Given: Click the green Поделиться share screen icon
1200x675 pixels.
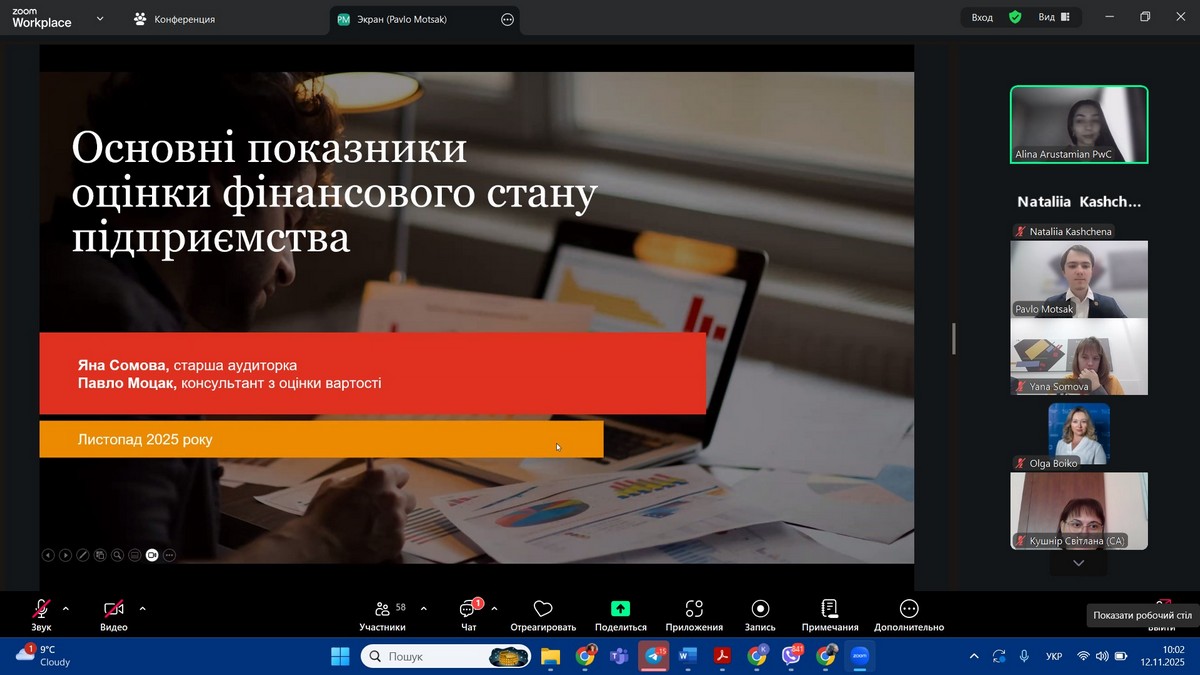Looking at the screenshot, I should (x=620, y=609).
